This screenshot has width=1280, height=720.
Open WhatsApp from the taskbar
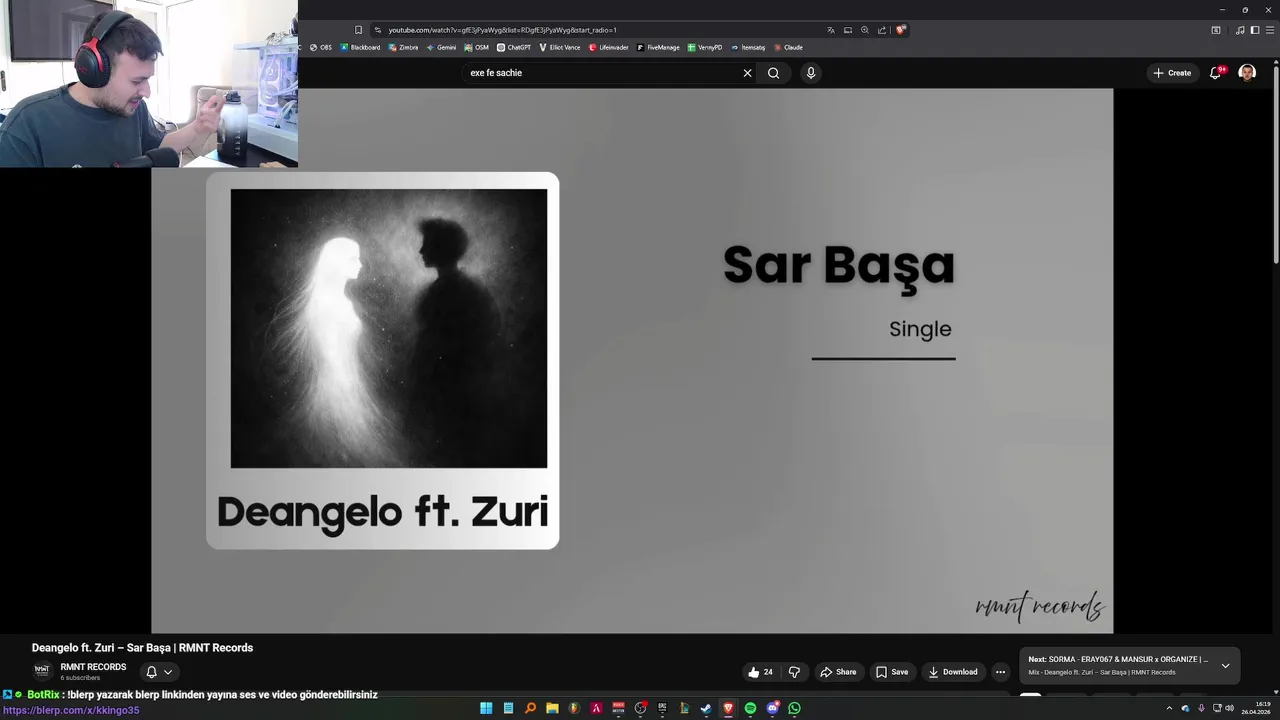[x=794, y=708]
